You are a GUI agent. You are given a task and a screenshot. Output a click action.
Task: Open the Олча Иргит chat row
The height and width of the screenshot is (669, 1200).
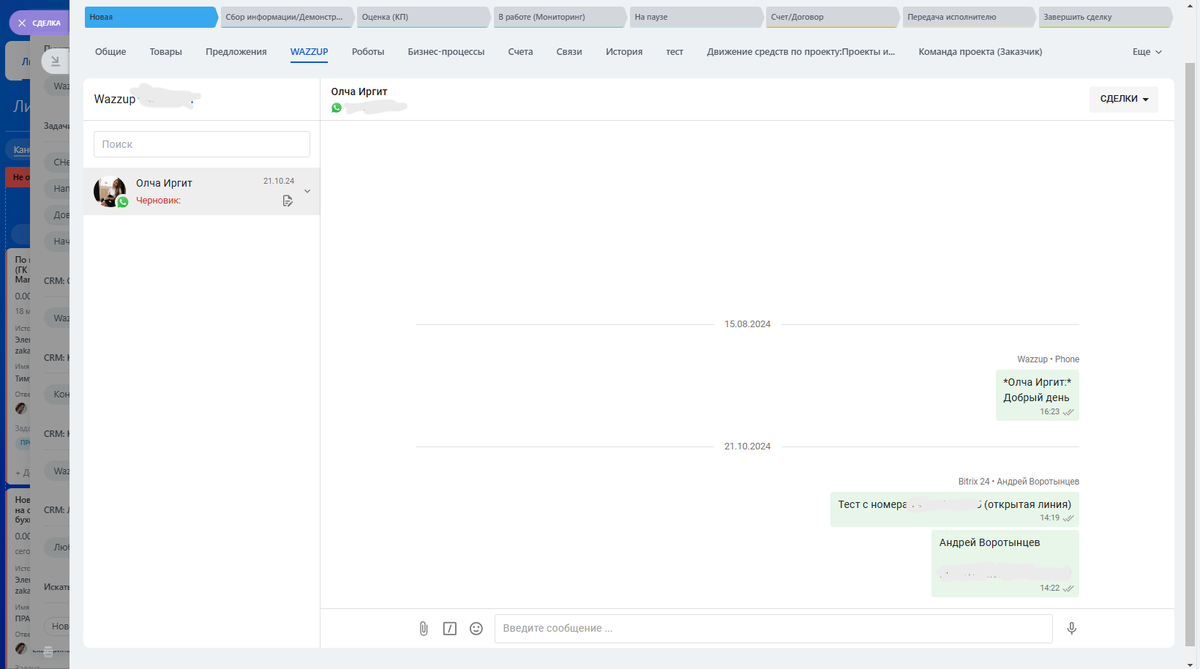(202, 191)
